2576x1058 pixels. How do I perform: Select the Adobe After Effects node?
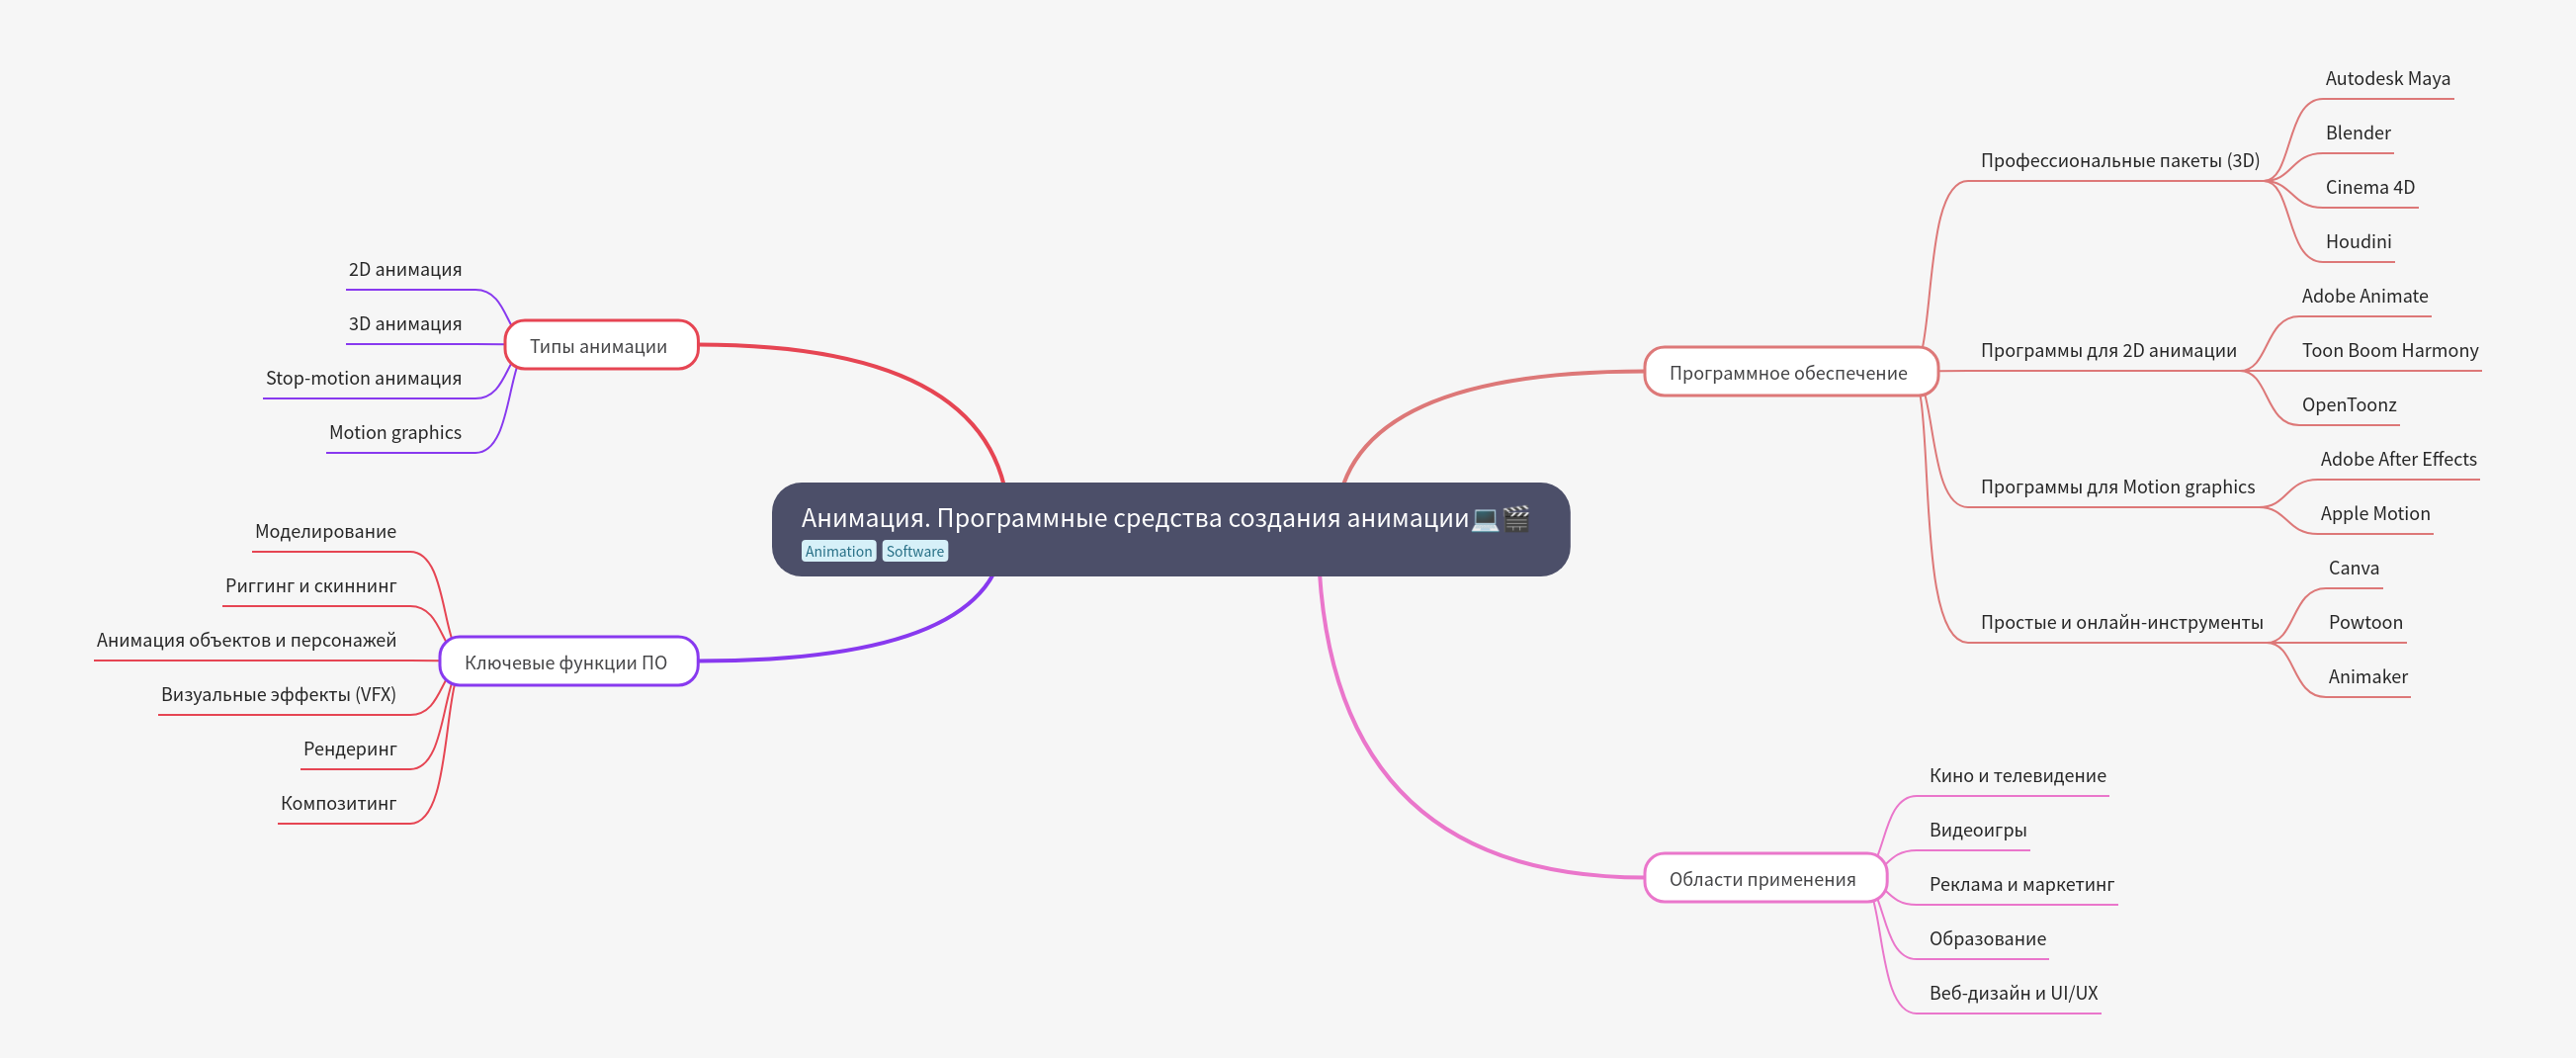coord(2398,459)
